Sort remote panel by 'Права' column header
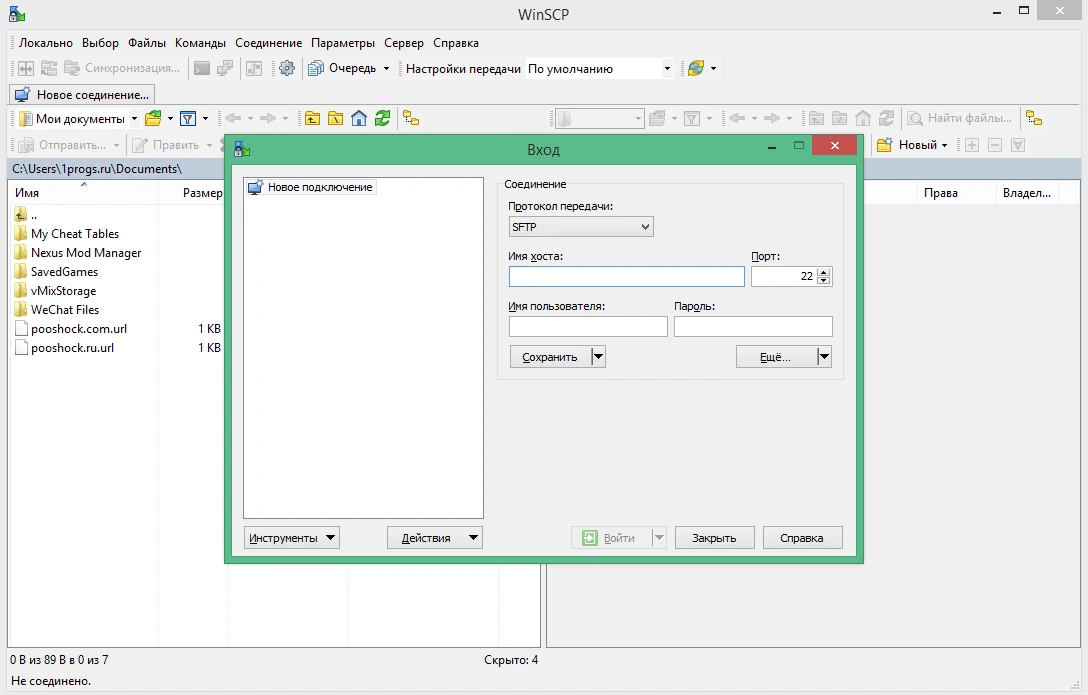The width and height of the screenshot is (1088, 695). tap(956, 193)
